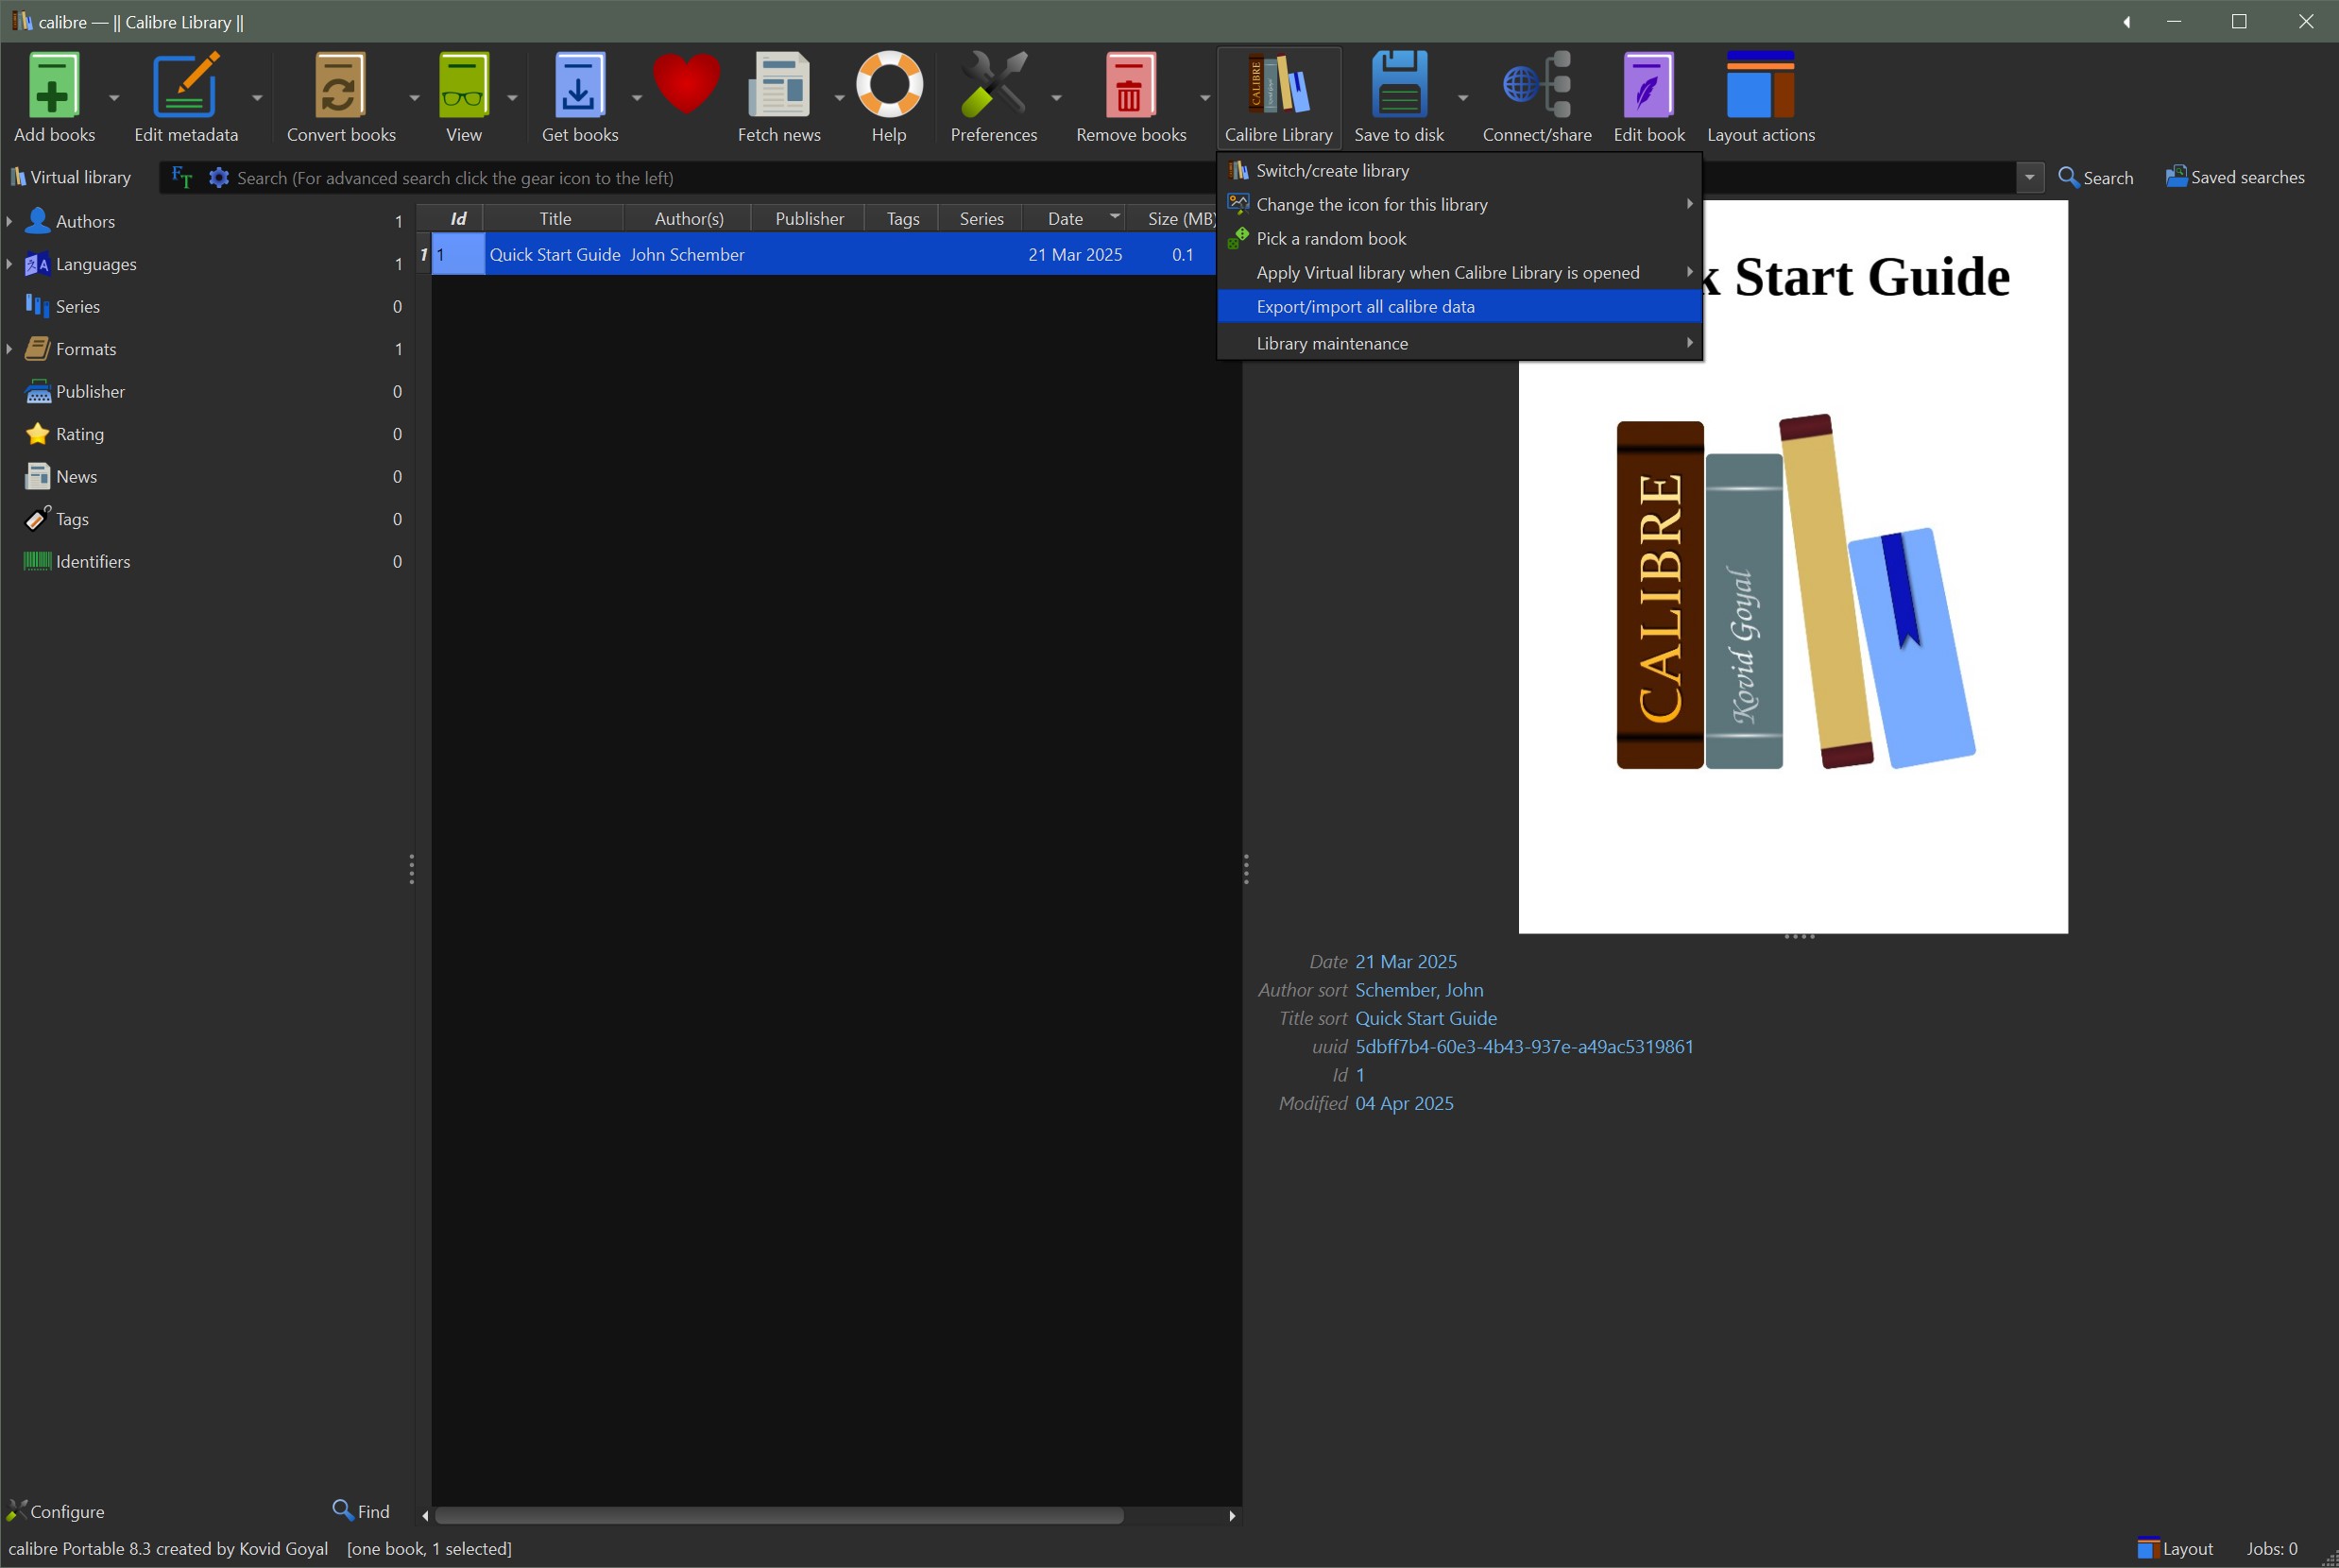Open the Edit book tool

(x=1648, y=86)
